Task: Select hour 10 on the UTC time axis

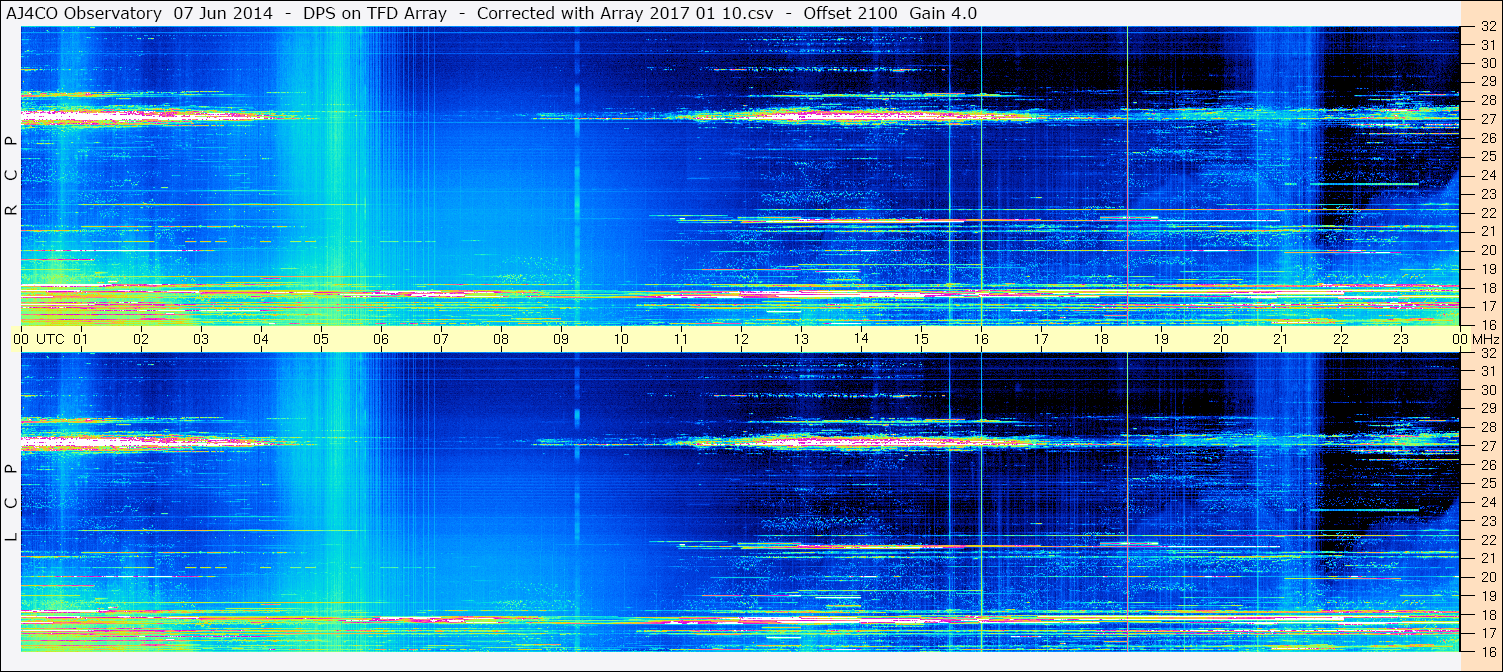Action: 621,339
